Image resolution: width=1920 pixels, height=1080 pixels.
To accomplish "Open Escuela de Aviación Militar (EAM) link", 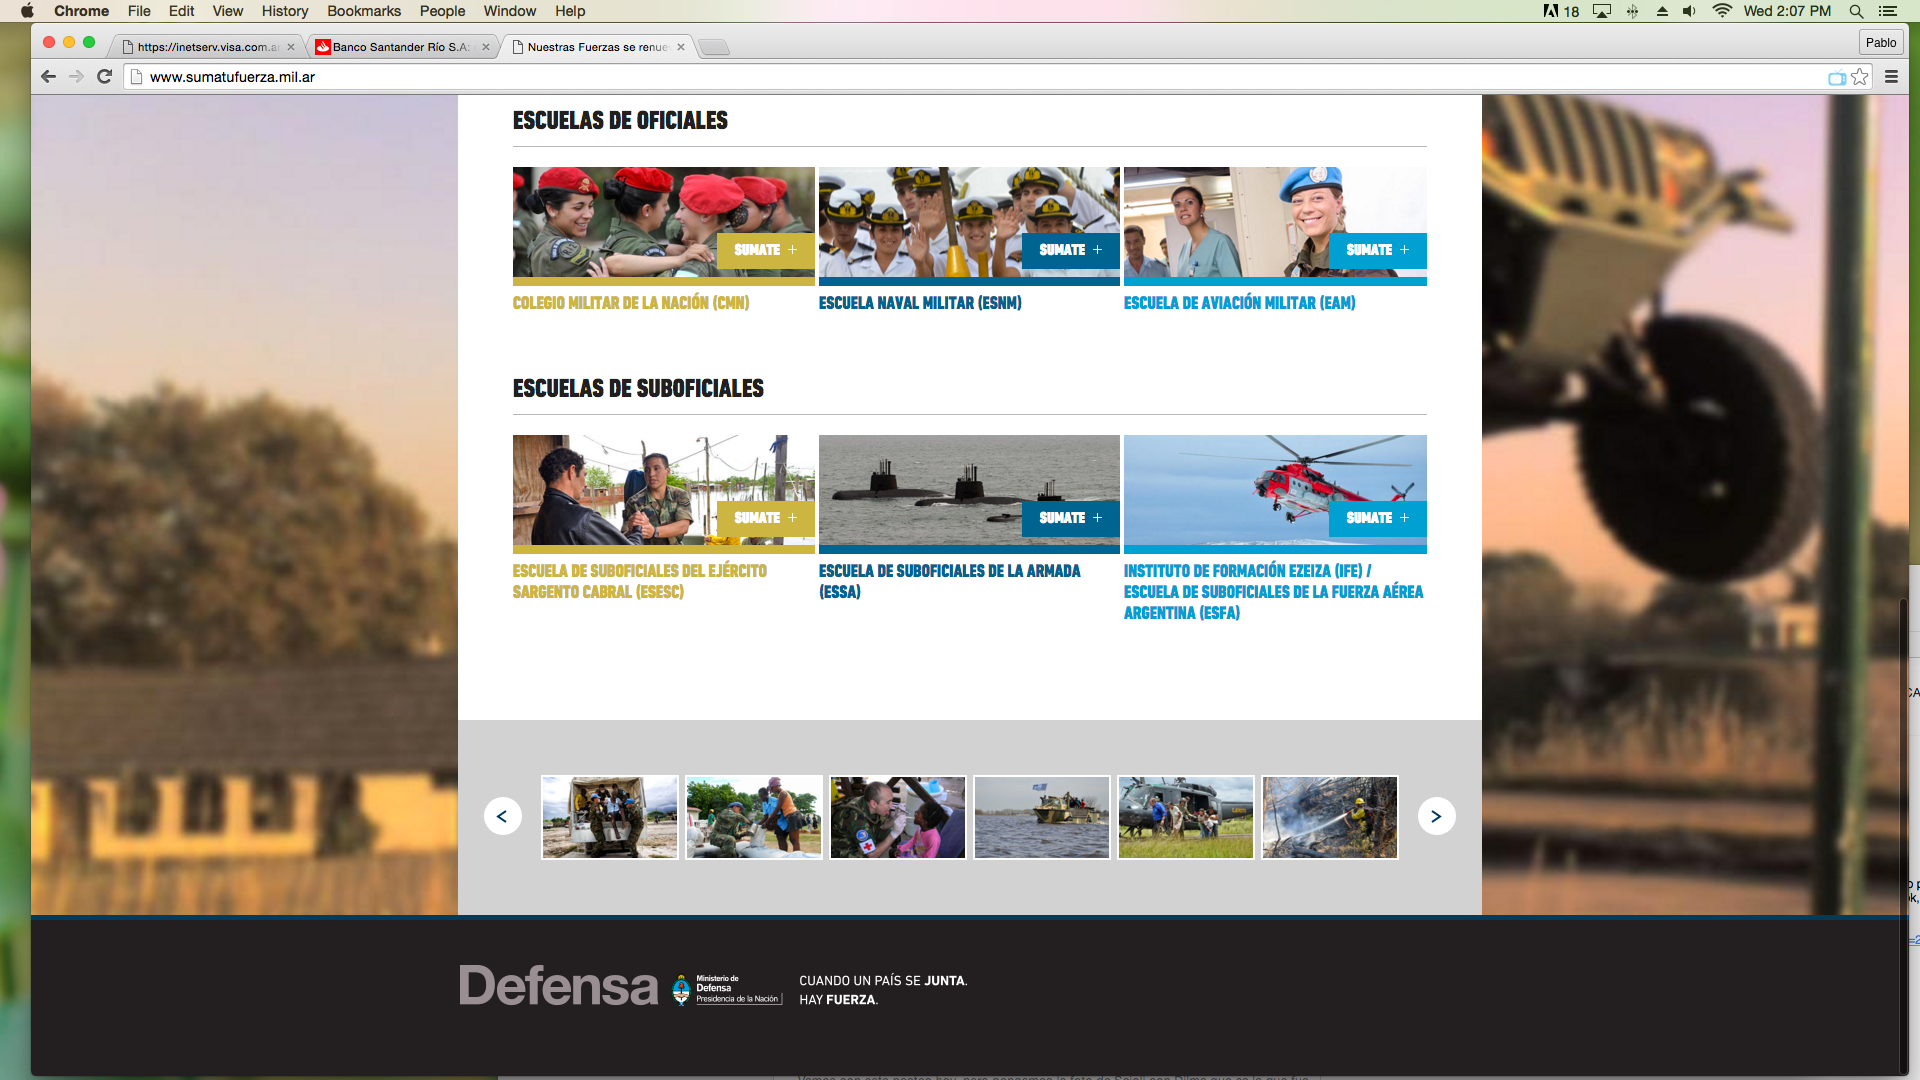I will point(1239,303).
